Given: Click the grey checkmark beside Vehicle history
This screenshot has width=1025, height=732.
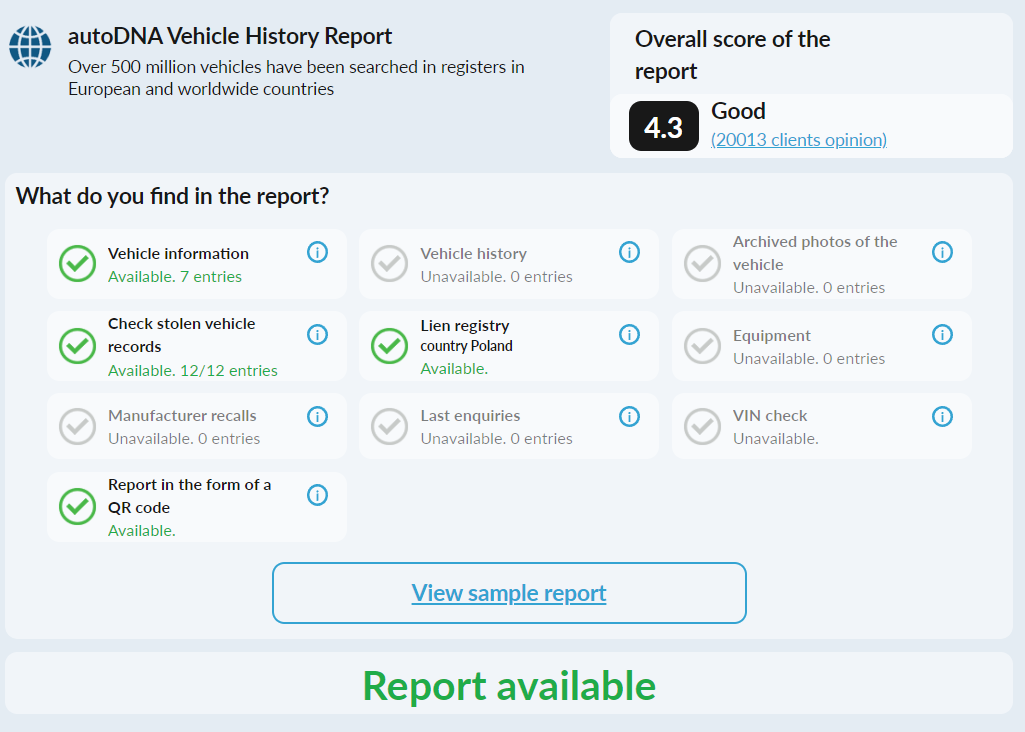Looking at the screenshot, I should click(390, 263).
